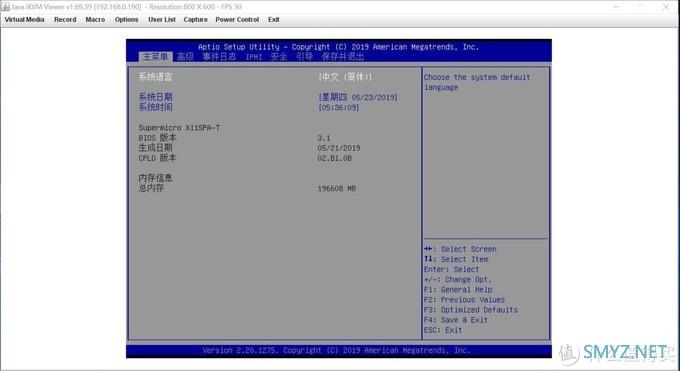Select the 系统日期 setting label
Screen dimensions: 680x371
[155, 97]
